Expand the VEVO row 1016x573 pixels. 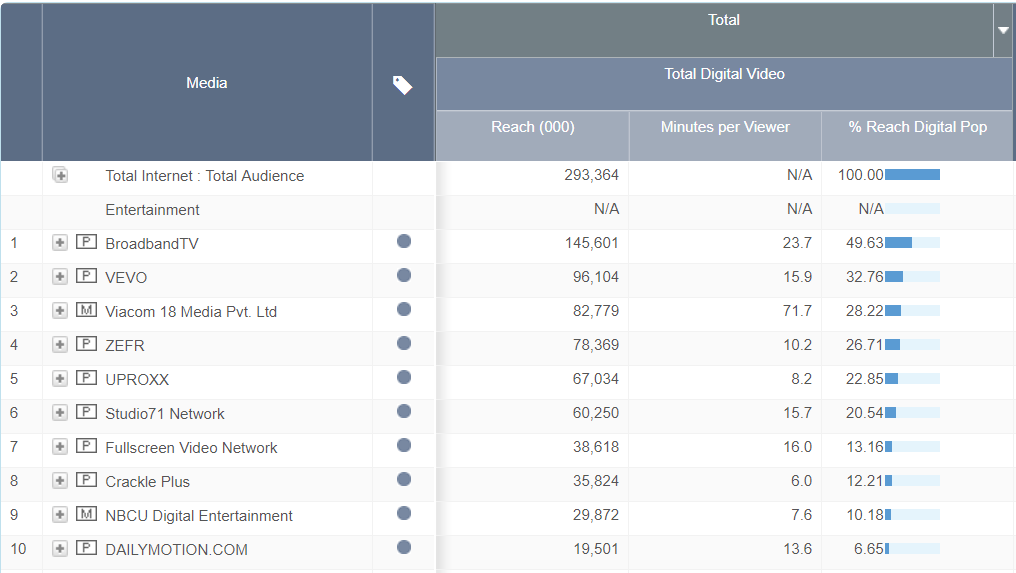pos(60,277)
